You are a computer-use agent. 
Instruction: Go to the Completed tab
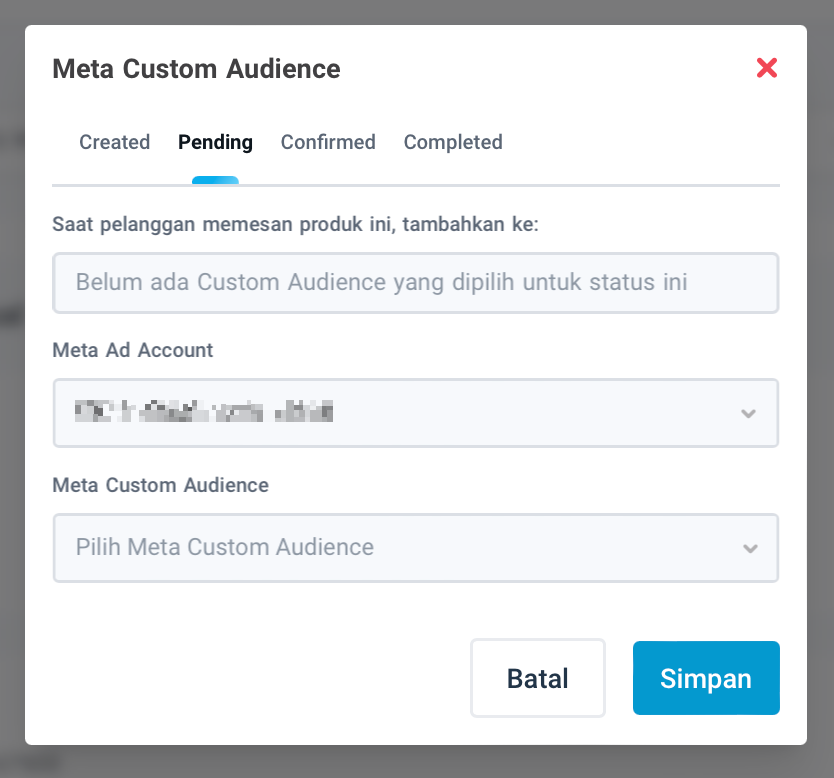tap(453, 142)
